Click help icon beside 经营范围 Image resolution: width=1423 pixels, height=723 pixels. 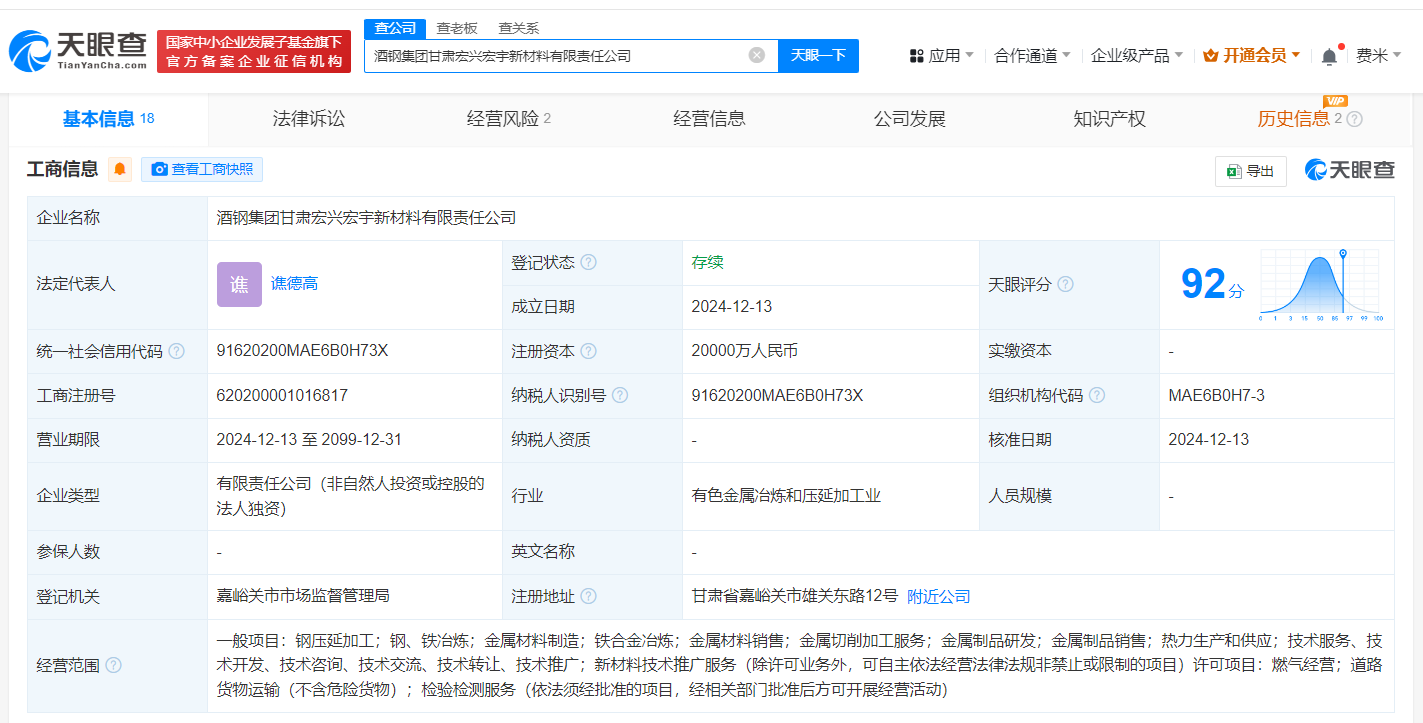(114, 665)
